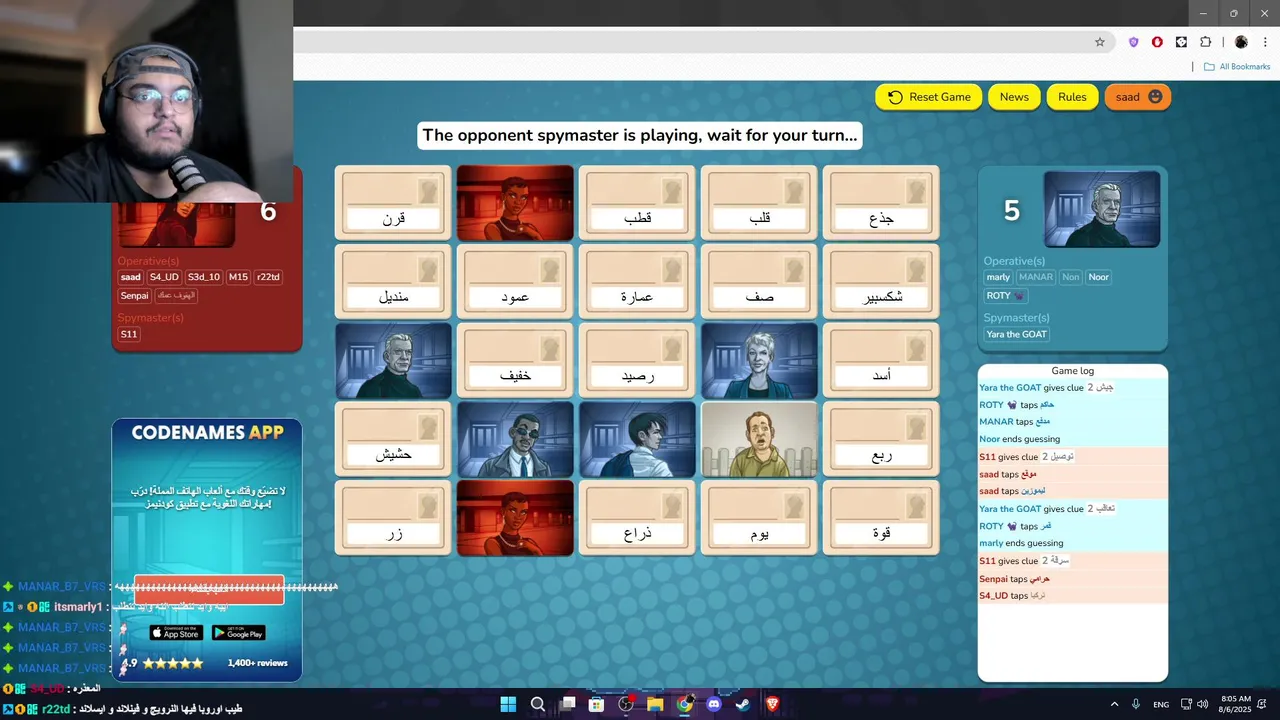Screen dimensions: 1280x720
Task: Click the revealed bystander card beside ربع
Action: point(759,439)
